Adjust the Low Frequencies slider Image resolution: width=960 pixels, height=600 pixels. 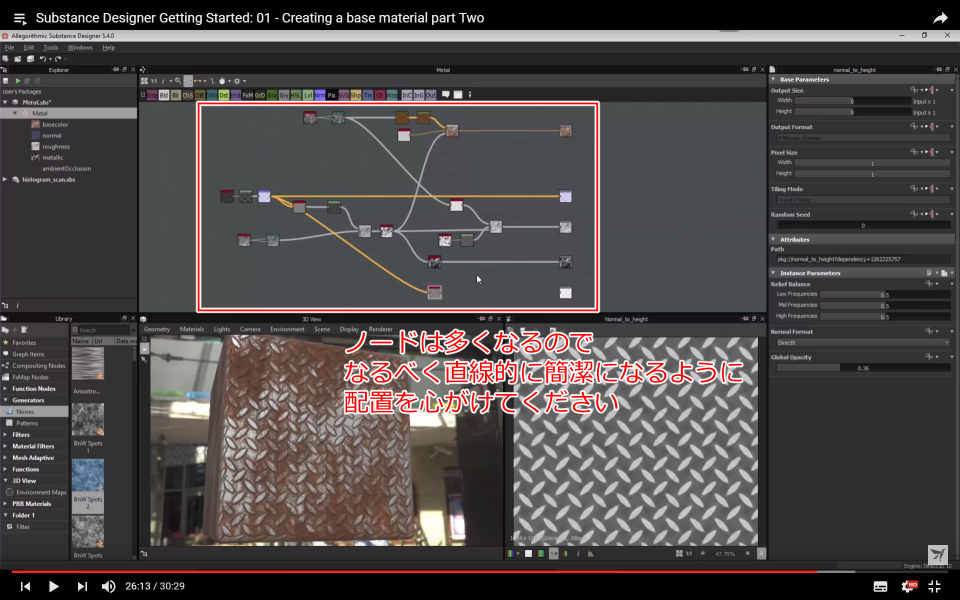885,294
